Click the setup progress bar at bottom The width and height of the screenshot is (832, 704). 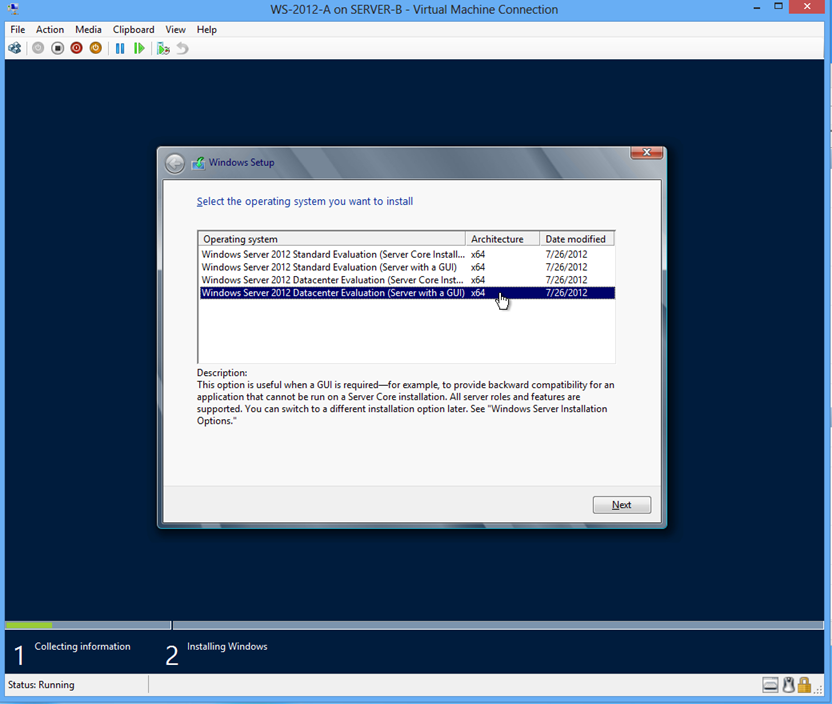pyautogui.click(x=414, y=625)
